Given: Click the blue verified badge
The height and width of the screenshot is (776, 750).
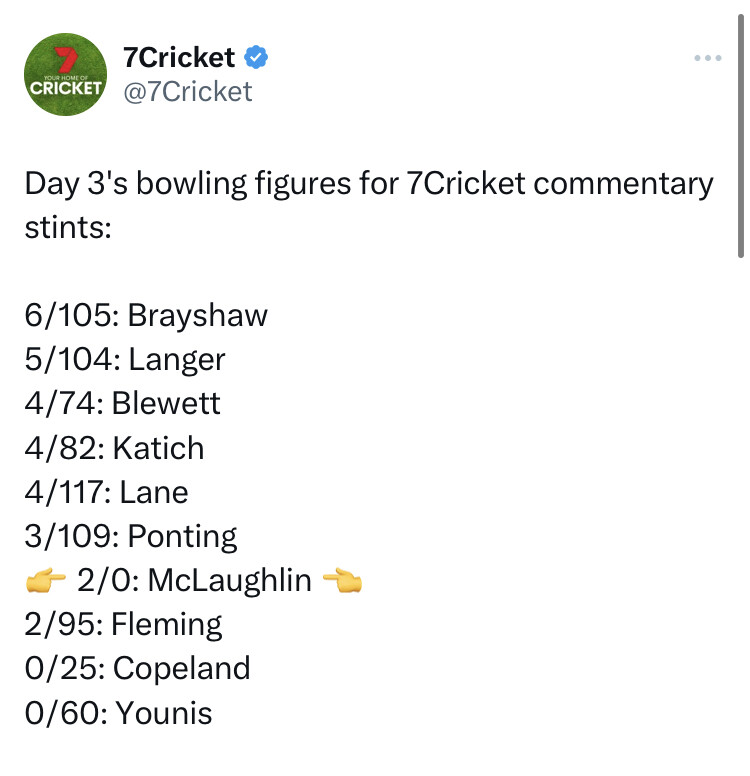Looking at the screenshot, I should click(x=256, y=57).
